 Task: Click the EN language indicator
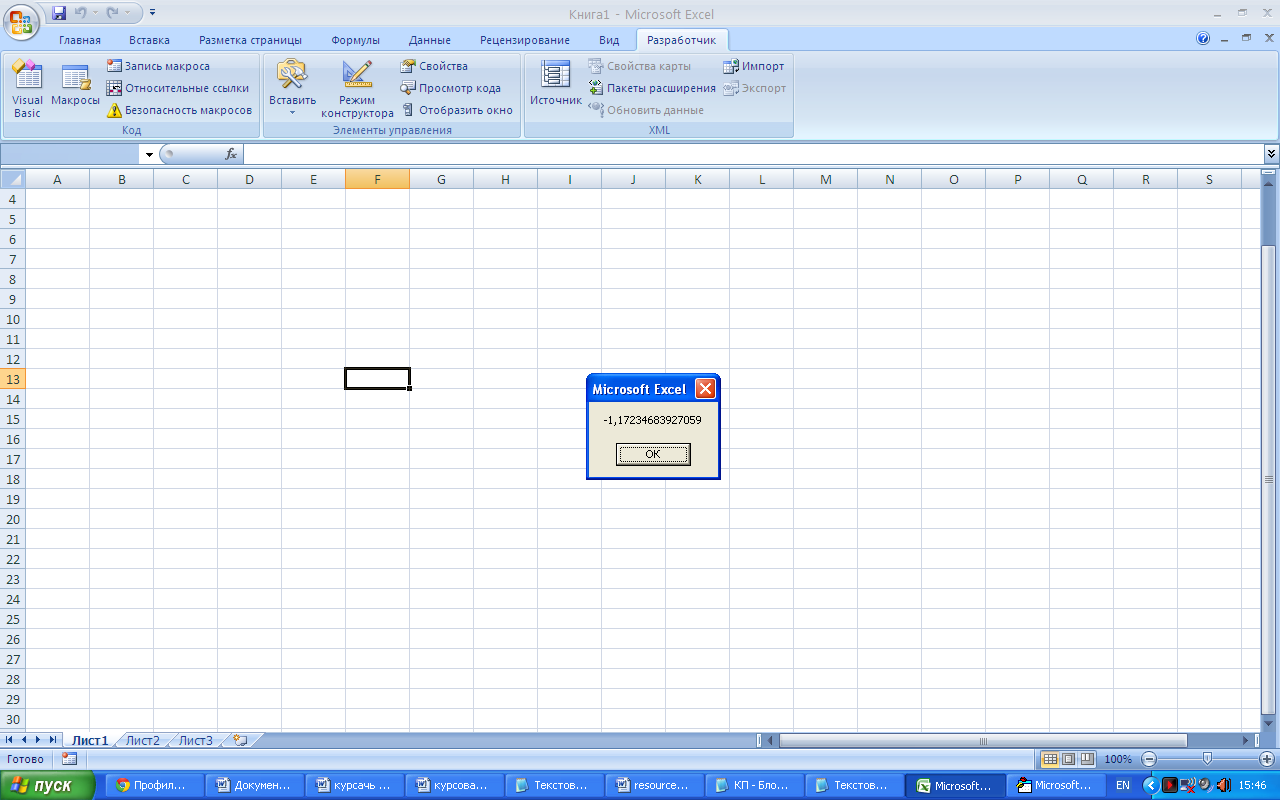pos(1123,785)
